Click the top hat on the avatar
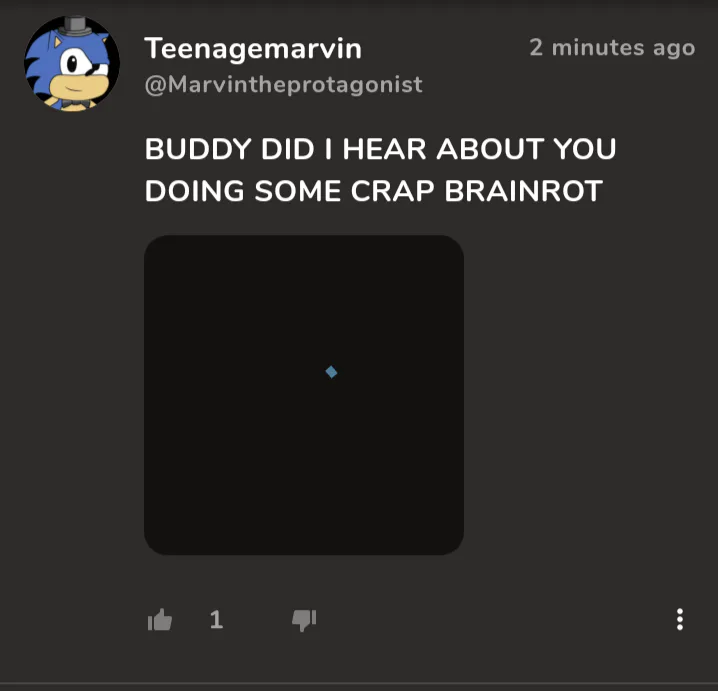The height and width of the screenshot is (691, 718). click(76, 26)
